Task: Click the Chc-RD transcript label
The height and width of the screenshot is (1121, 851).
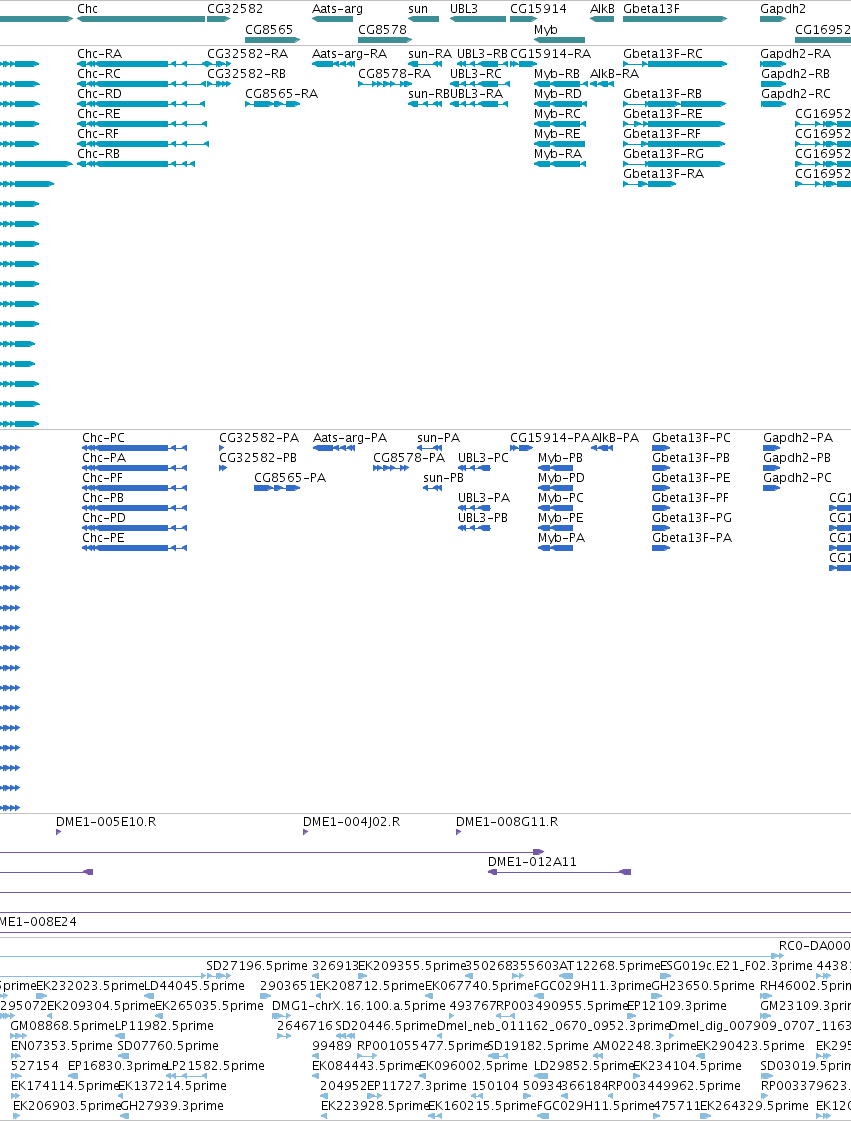Action: coord(99,94)
